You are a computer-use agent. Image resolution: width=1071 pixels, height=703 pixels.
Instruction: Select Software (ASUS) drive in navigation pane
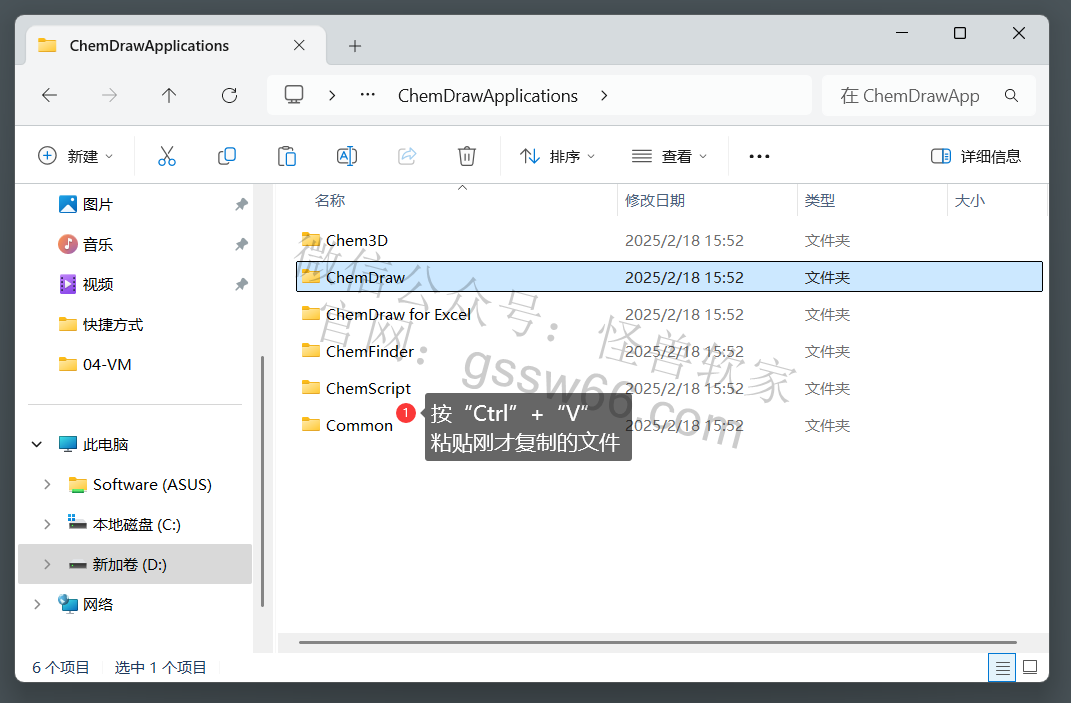click(x=140, y=484)
